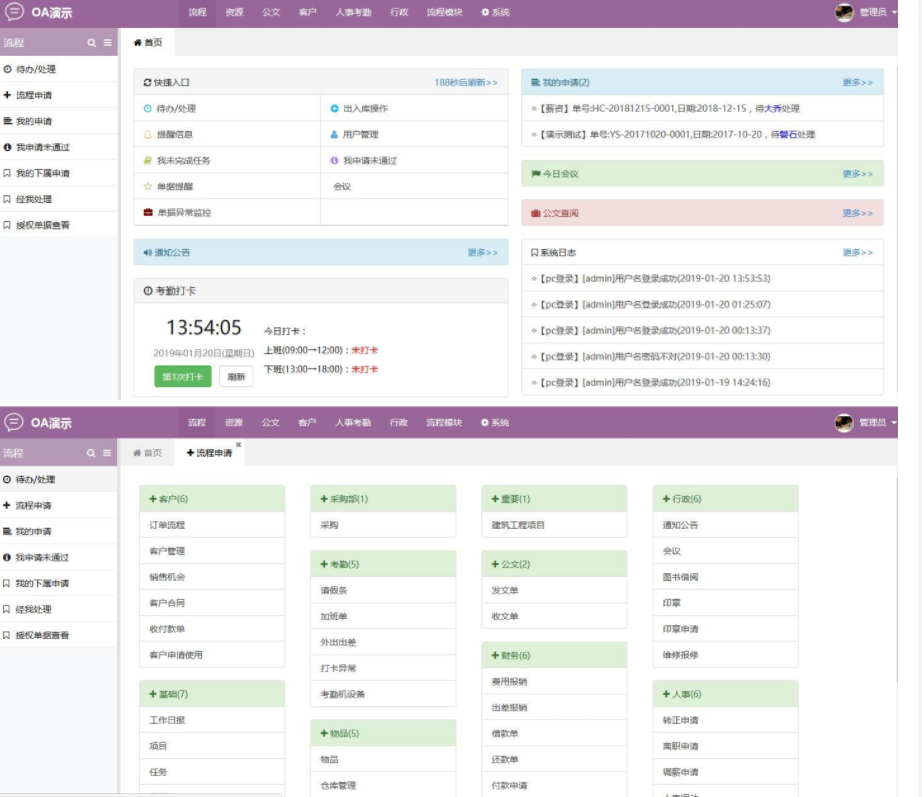Open the 我未完成任务 shortcut

(x=183, y=160)
